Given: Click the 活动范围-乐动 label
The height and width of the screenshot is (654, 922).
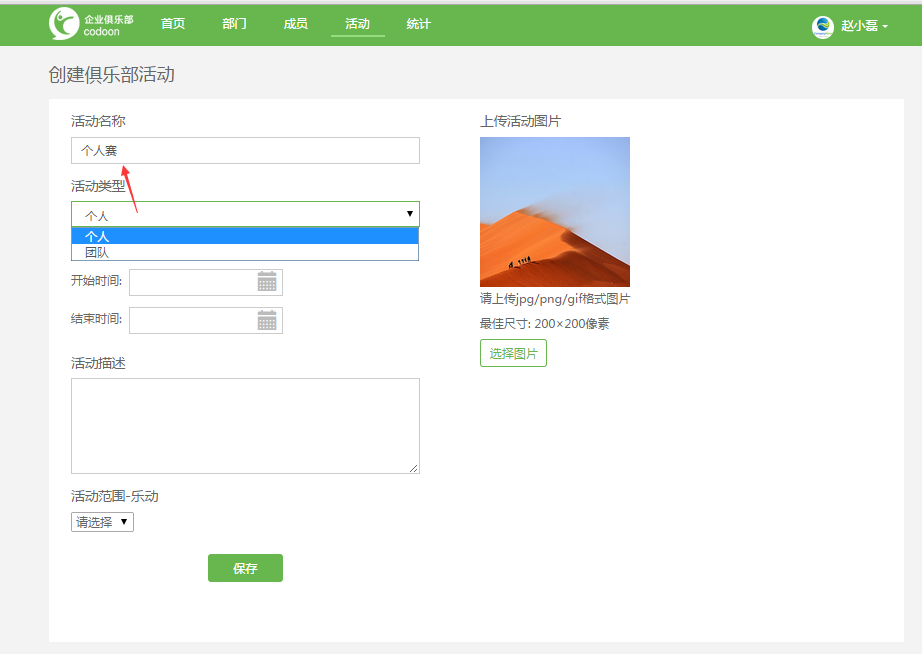Looking at the screenshot, I should pyautogui.click(x=115, y=496).
